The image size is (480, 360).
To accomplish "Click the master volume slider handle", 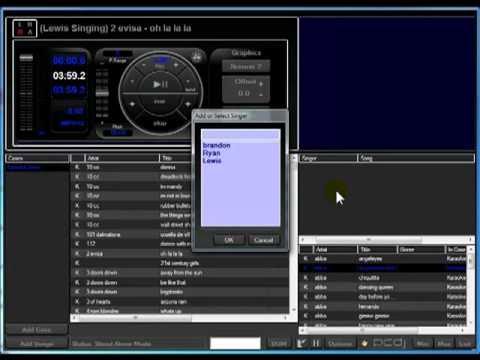I will (26, 58).
